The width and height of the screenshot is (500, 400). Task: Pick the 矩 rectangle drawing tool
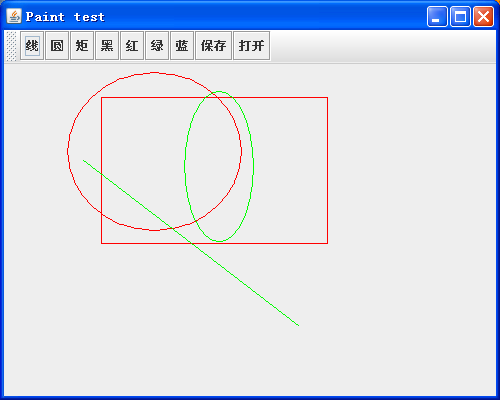tap(82, 46)
